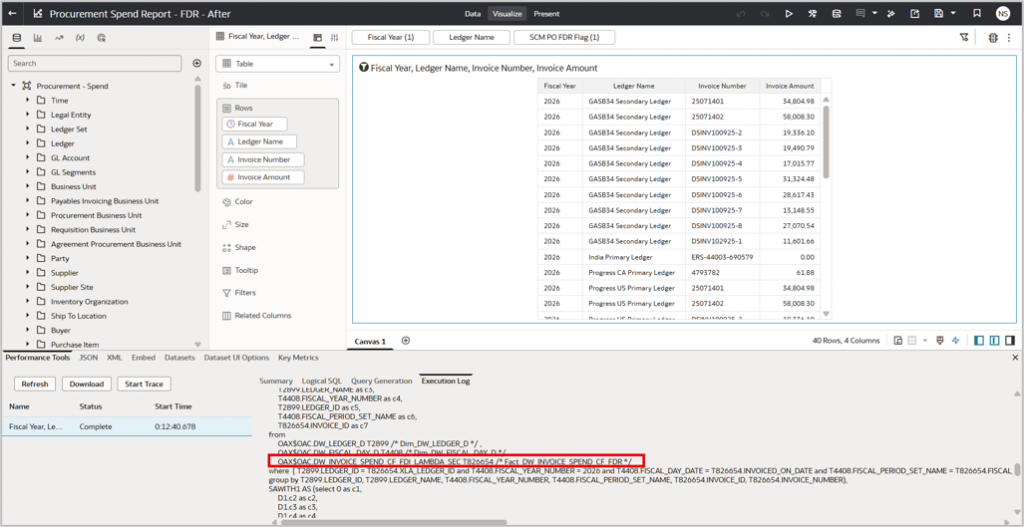The image size is (1024, 527).
Task: Open the JSON tab in Performance Tools
Action: coord(89,358)
